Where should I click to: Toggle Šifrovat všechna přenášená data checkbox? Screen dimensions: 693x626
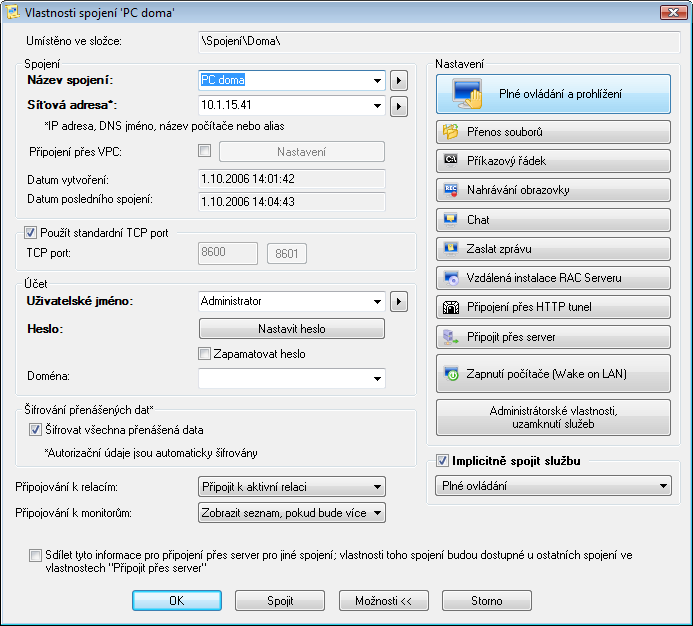[35, 430]
